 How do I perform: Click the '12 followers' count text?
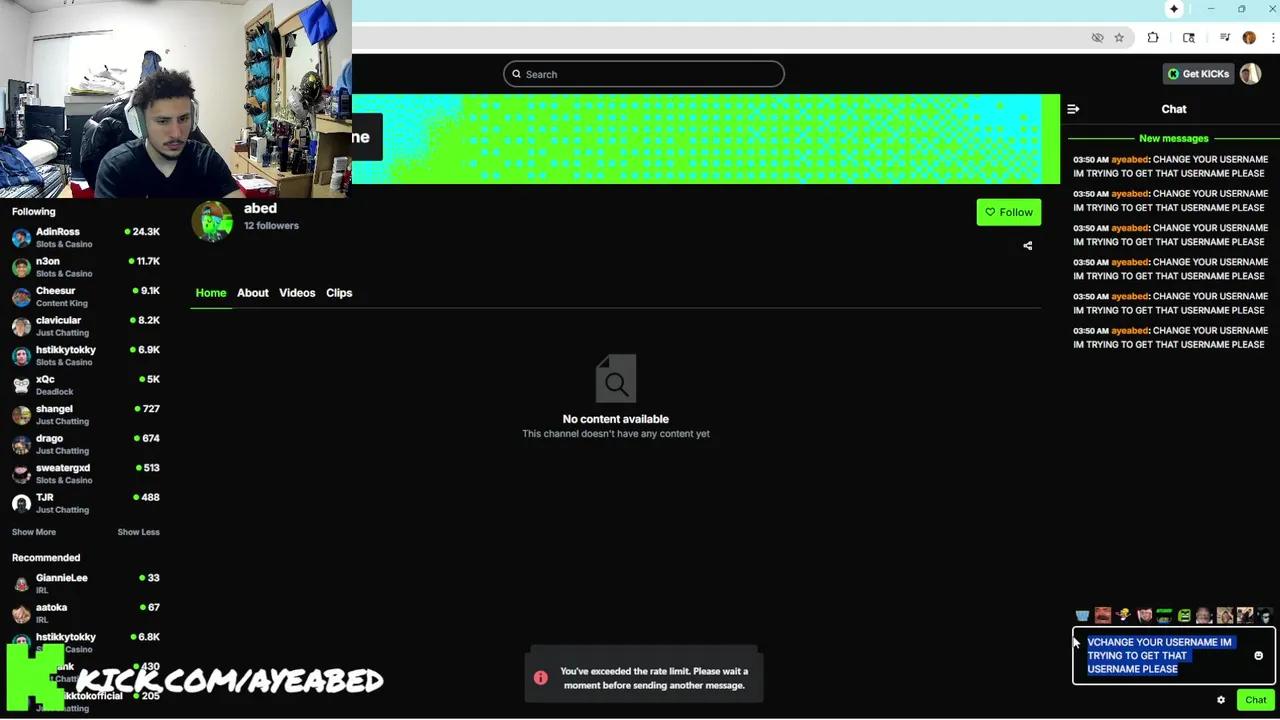click(271, 226)
